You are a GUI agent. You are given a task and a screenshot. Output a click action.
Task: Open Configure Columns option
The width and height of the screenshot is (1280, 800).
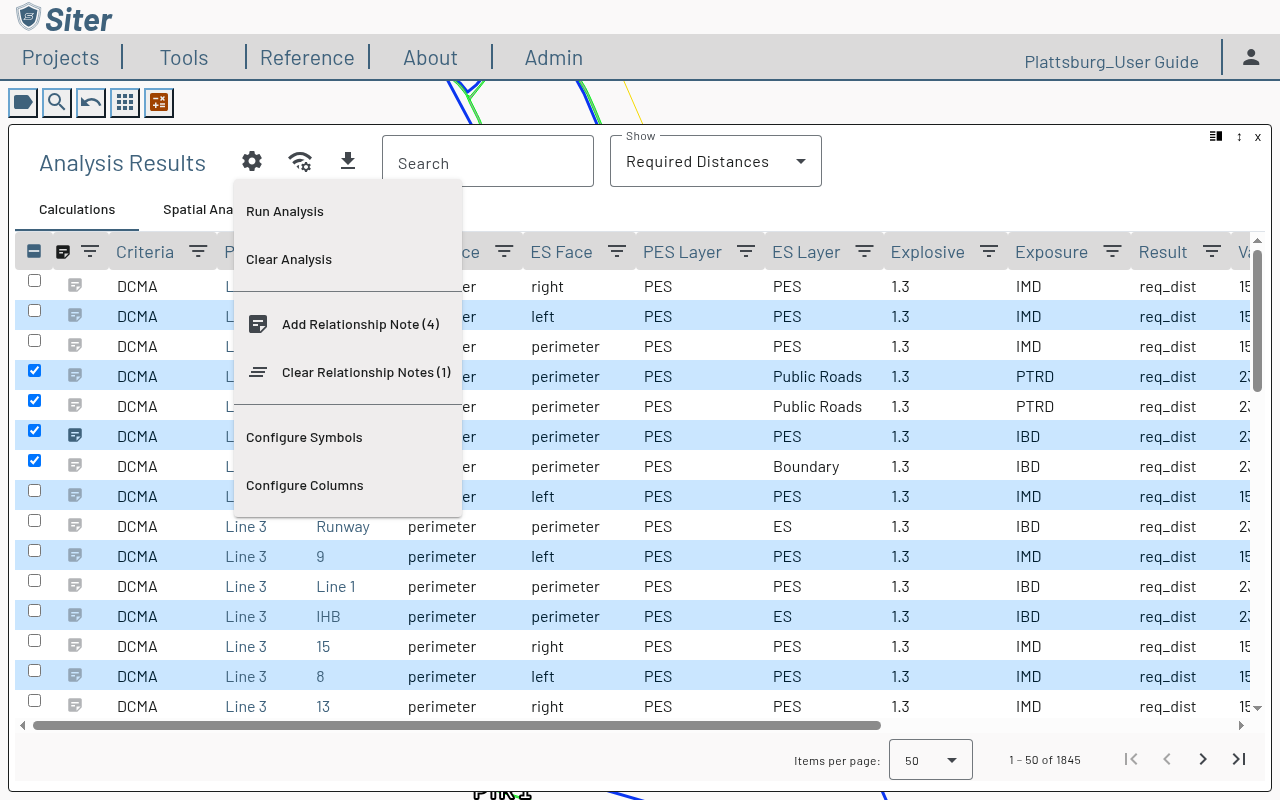(348, 486)
